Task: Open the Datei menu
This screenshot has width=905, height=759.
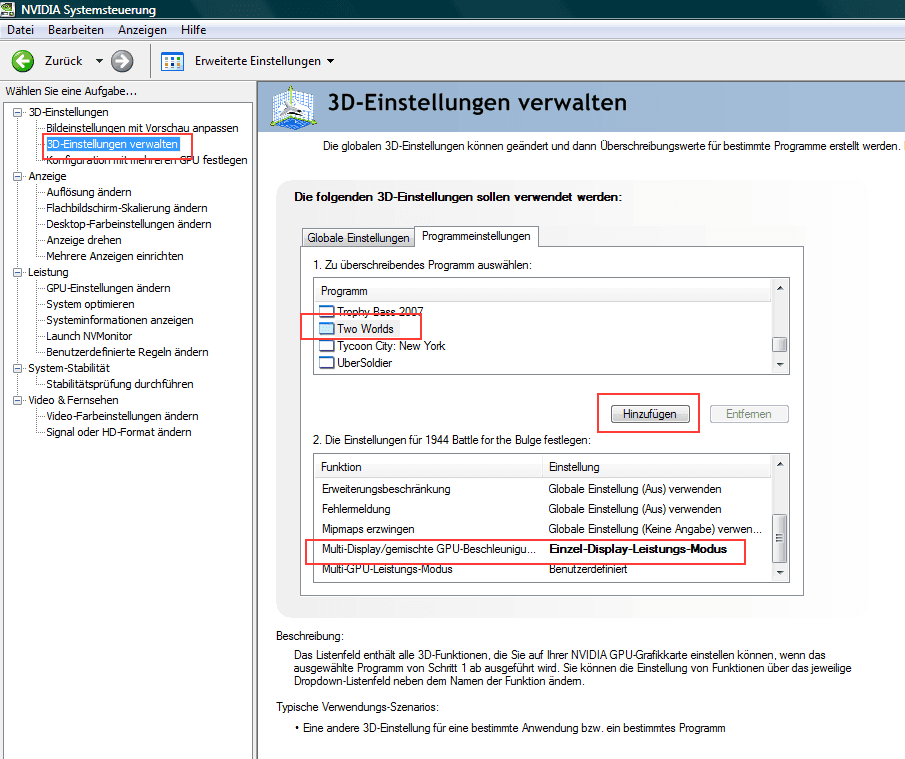Action: pyautogui.click(x=20, y=29)
